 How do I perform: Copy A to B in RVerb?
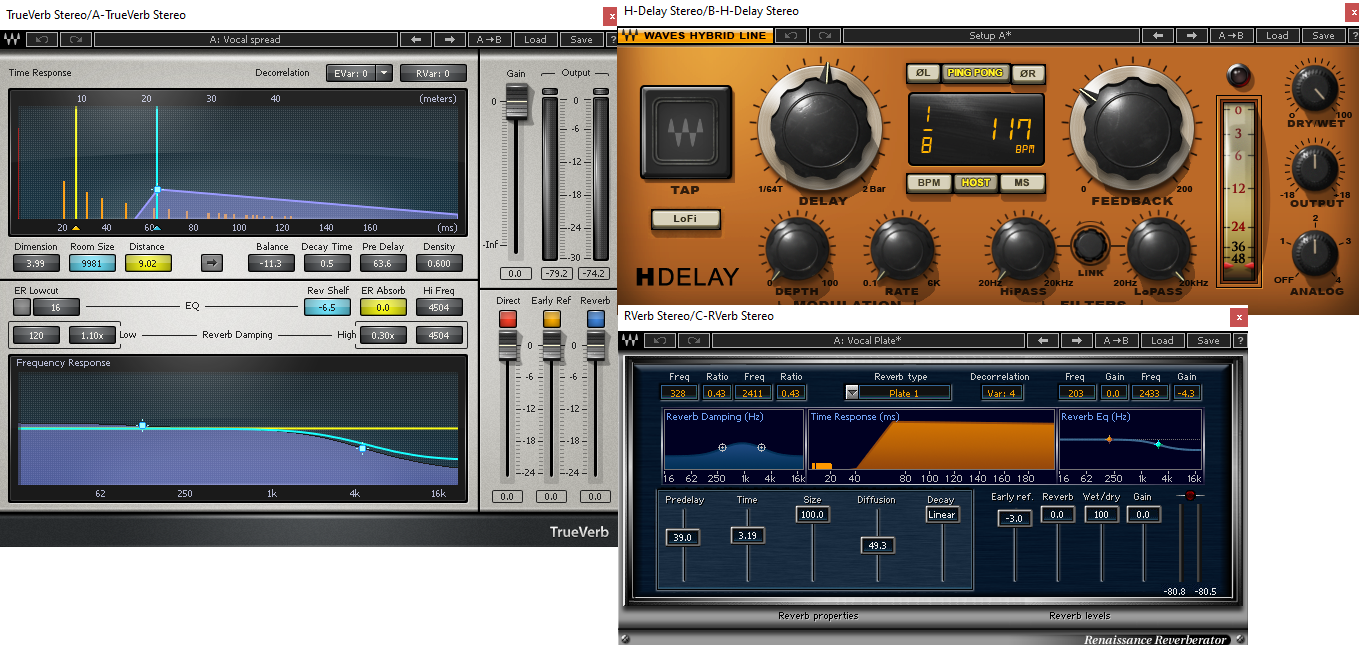1117,340
